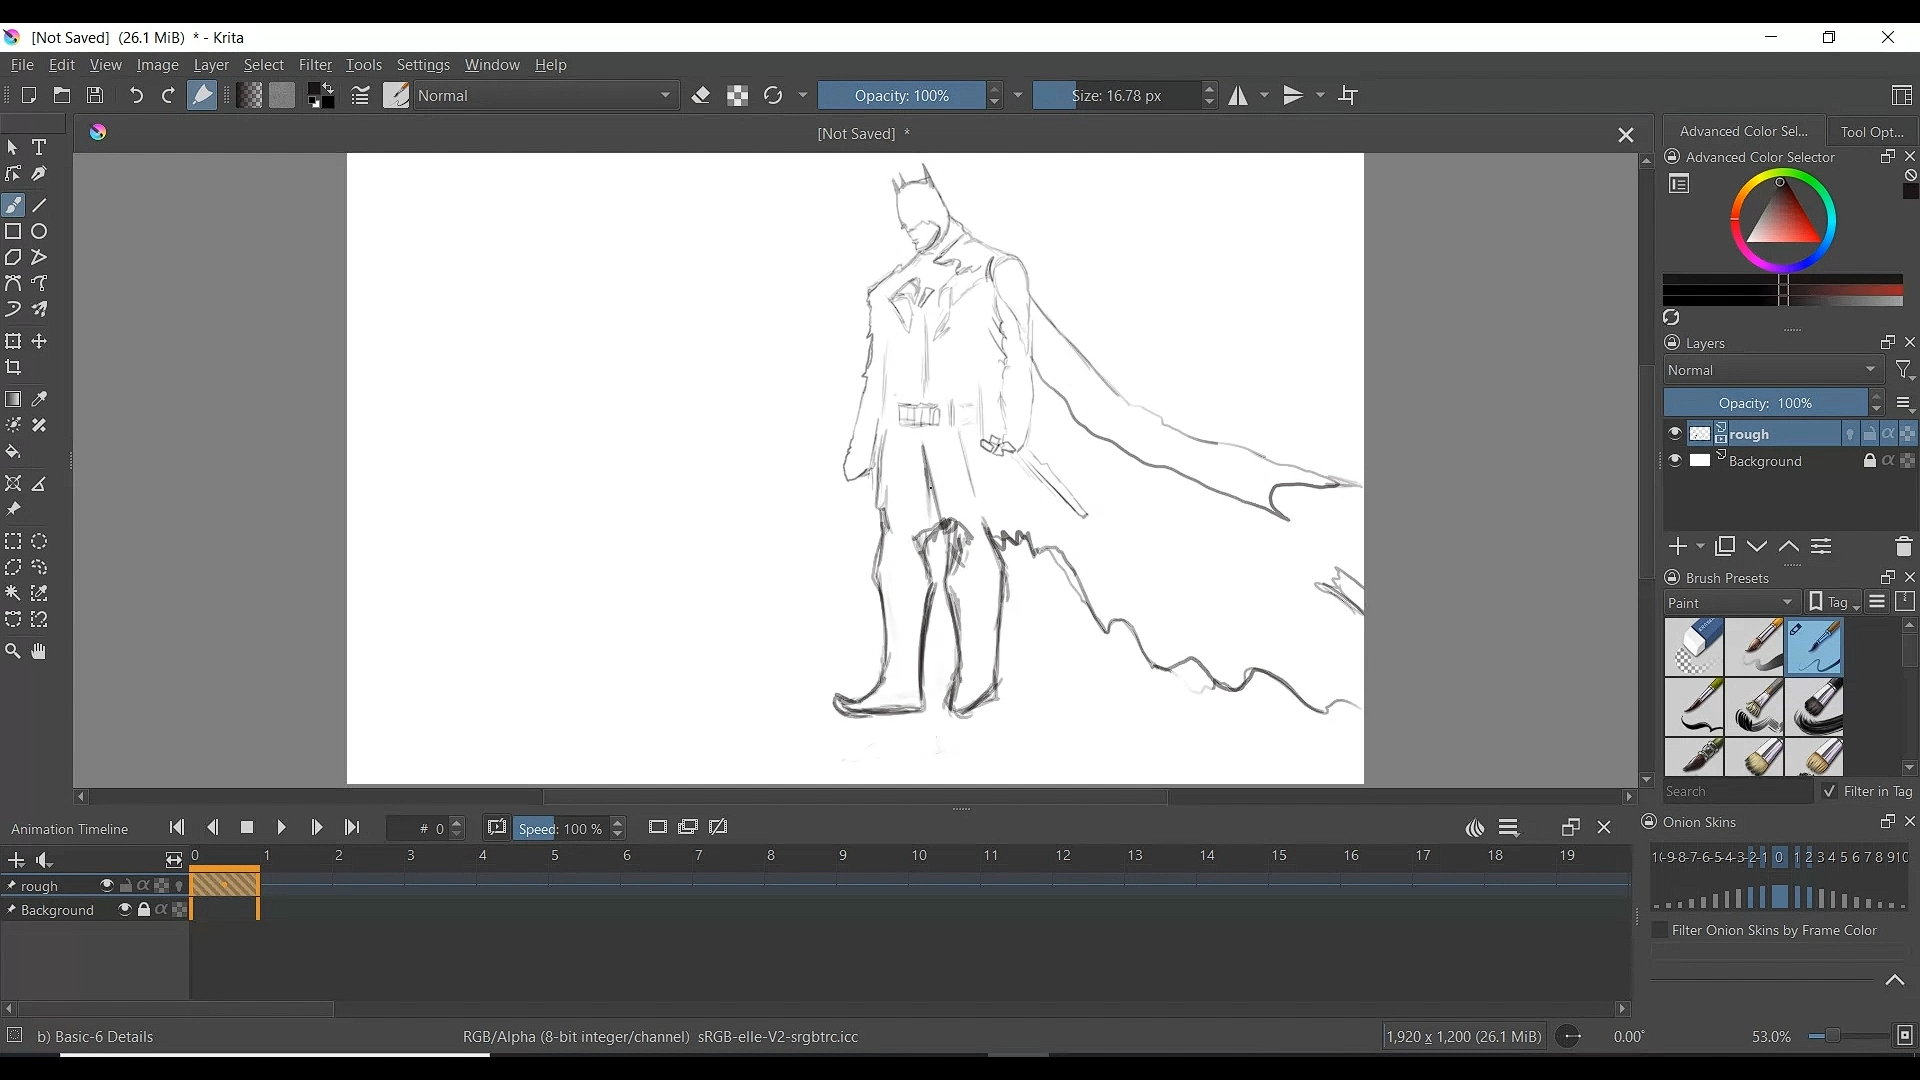Select the Crop tool
This screenshot has height=1080, width=1920.
(x=14, y=369)
